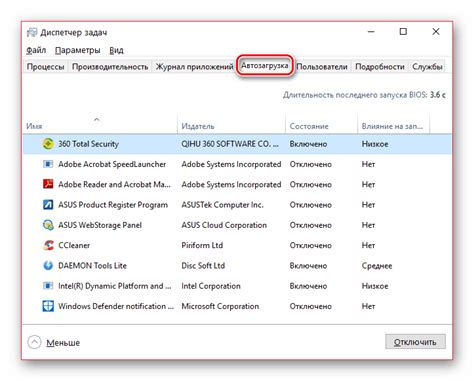Click publisher ASUSTek Computer Inc.

(x=222, y=205)
